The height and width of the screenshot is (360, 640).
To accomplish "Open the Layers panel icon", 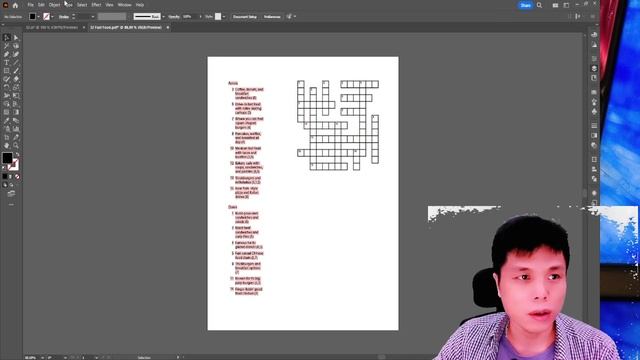I will pos(594,68).
